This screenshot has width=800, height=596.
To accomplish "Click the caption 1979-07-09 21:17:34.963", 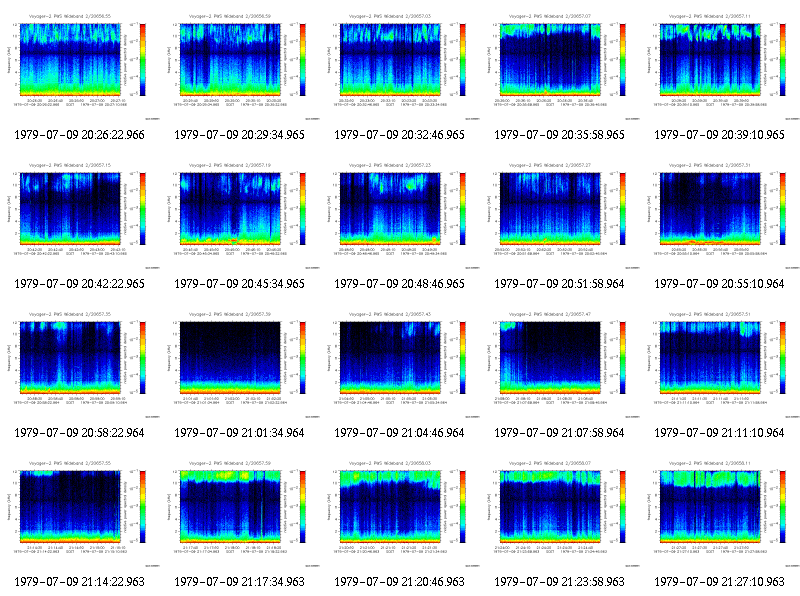I will coord(240,582).
